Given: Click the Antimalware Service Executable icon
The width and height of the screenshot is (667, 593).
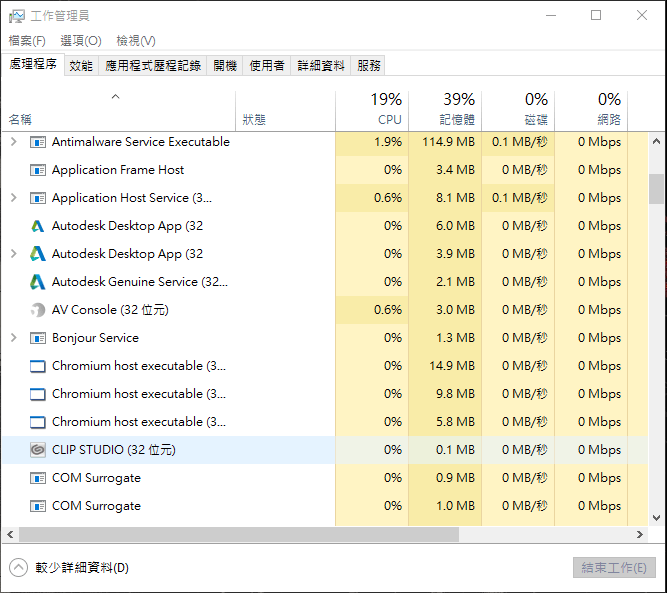Looking at the screenshot, I should click(38, 142).
